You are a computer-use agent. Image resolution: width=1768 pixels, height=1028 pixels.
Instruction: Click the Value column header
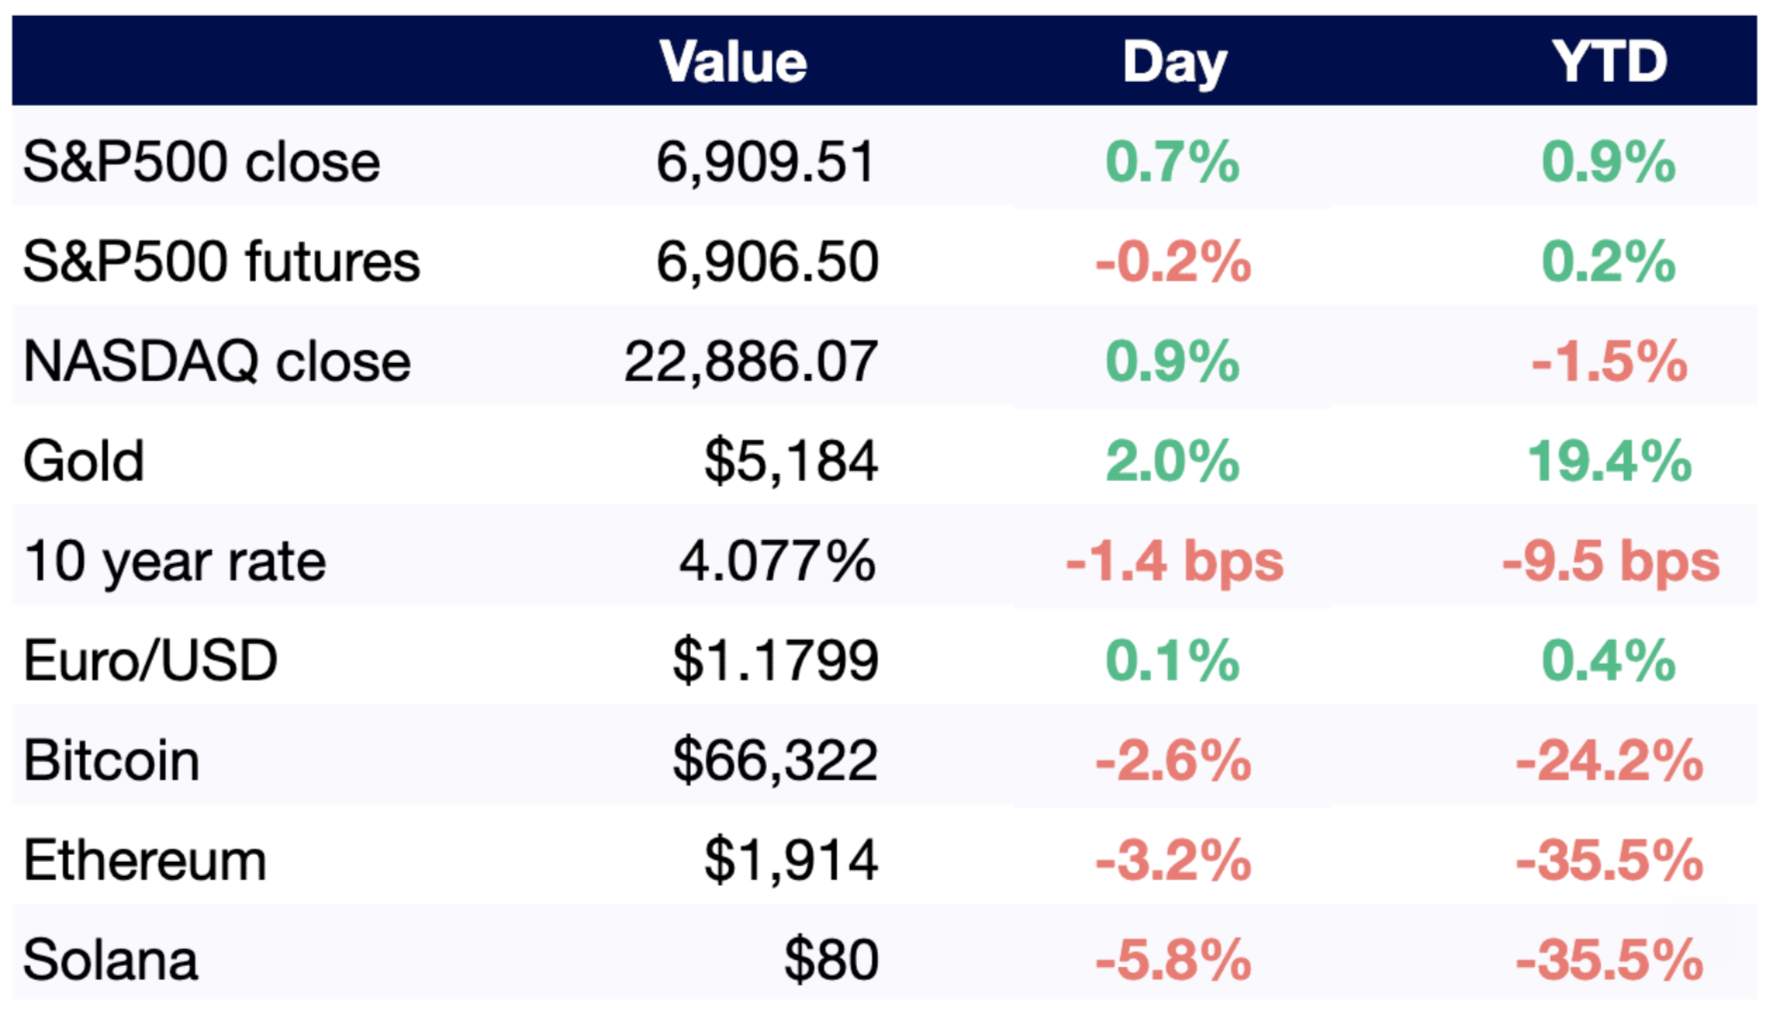(733, 62)
